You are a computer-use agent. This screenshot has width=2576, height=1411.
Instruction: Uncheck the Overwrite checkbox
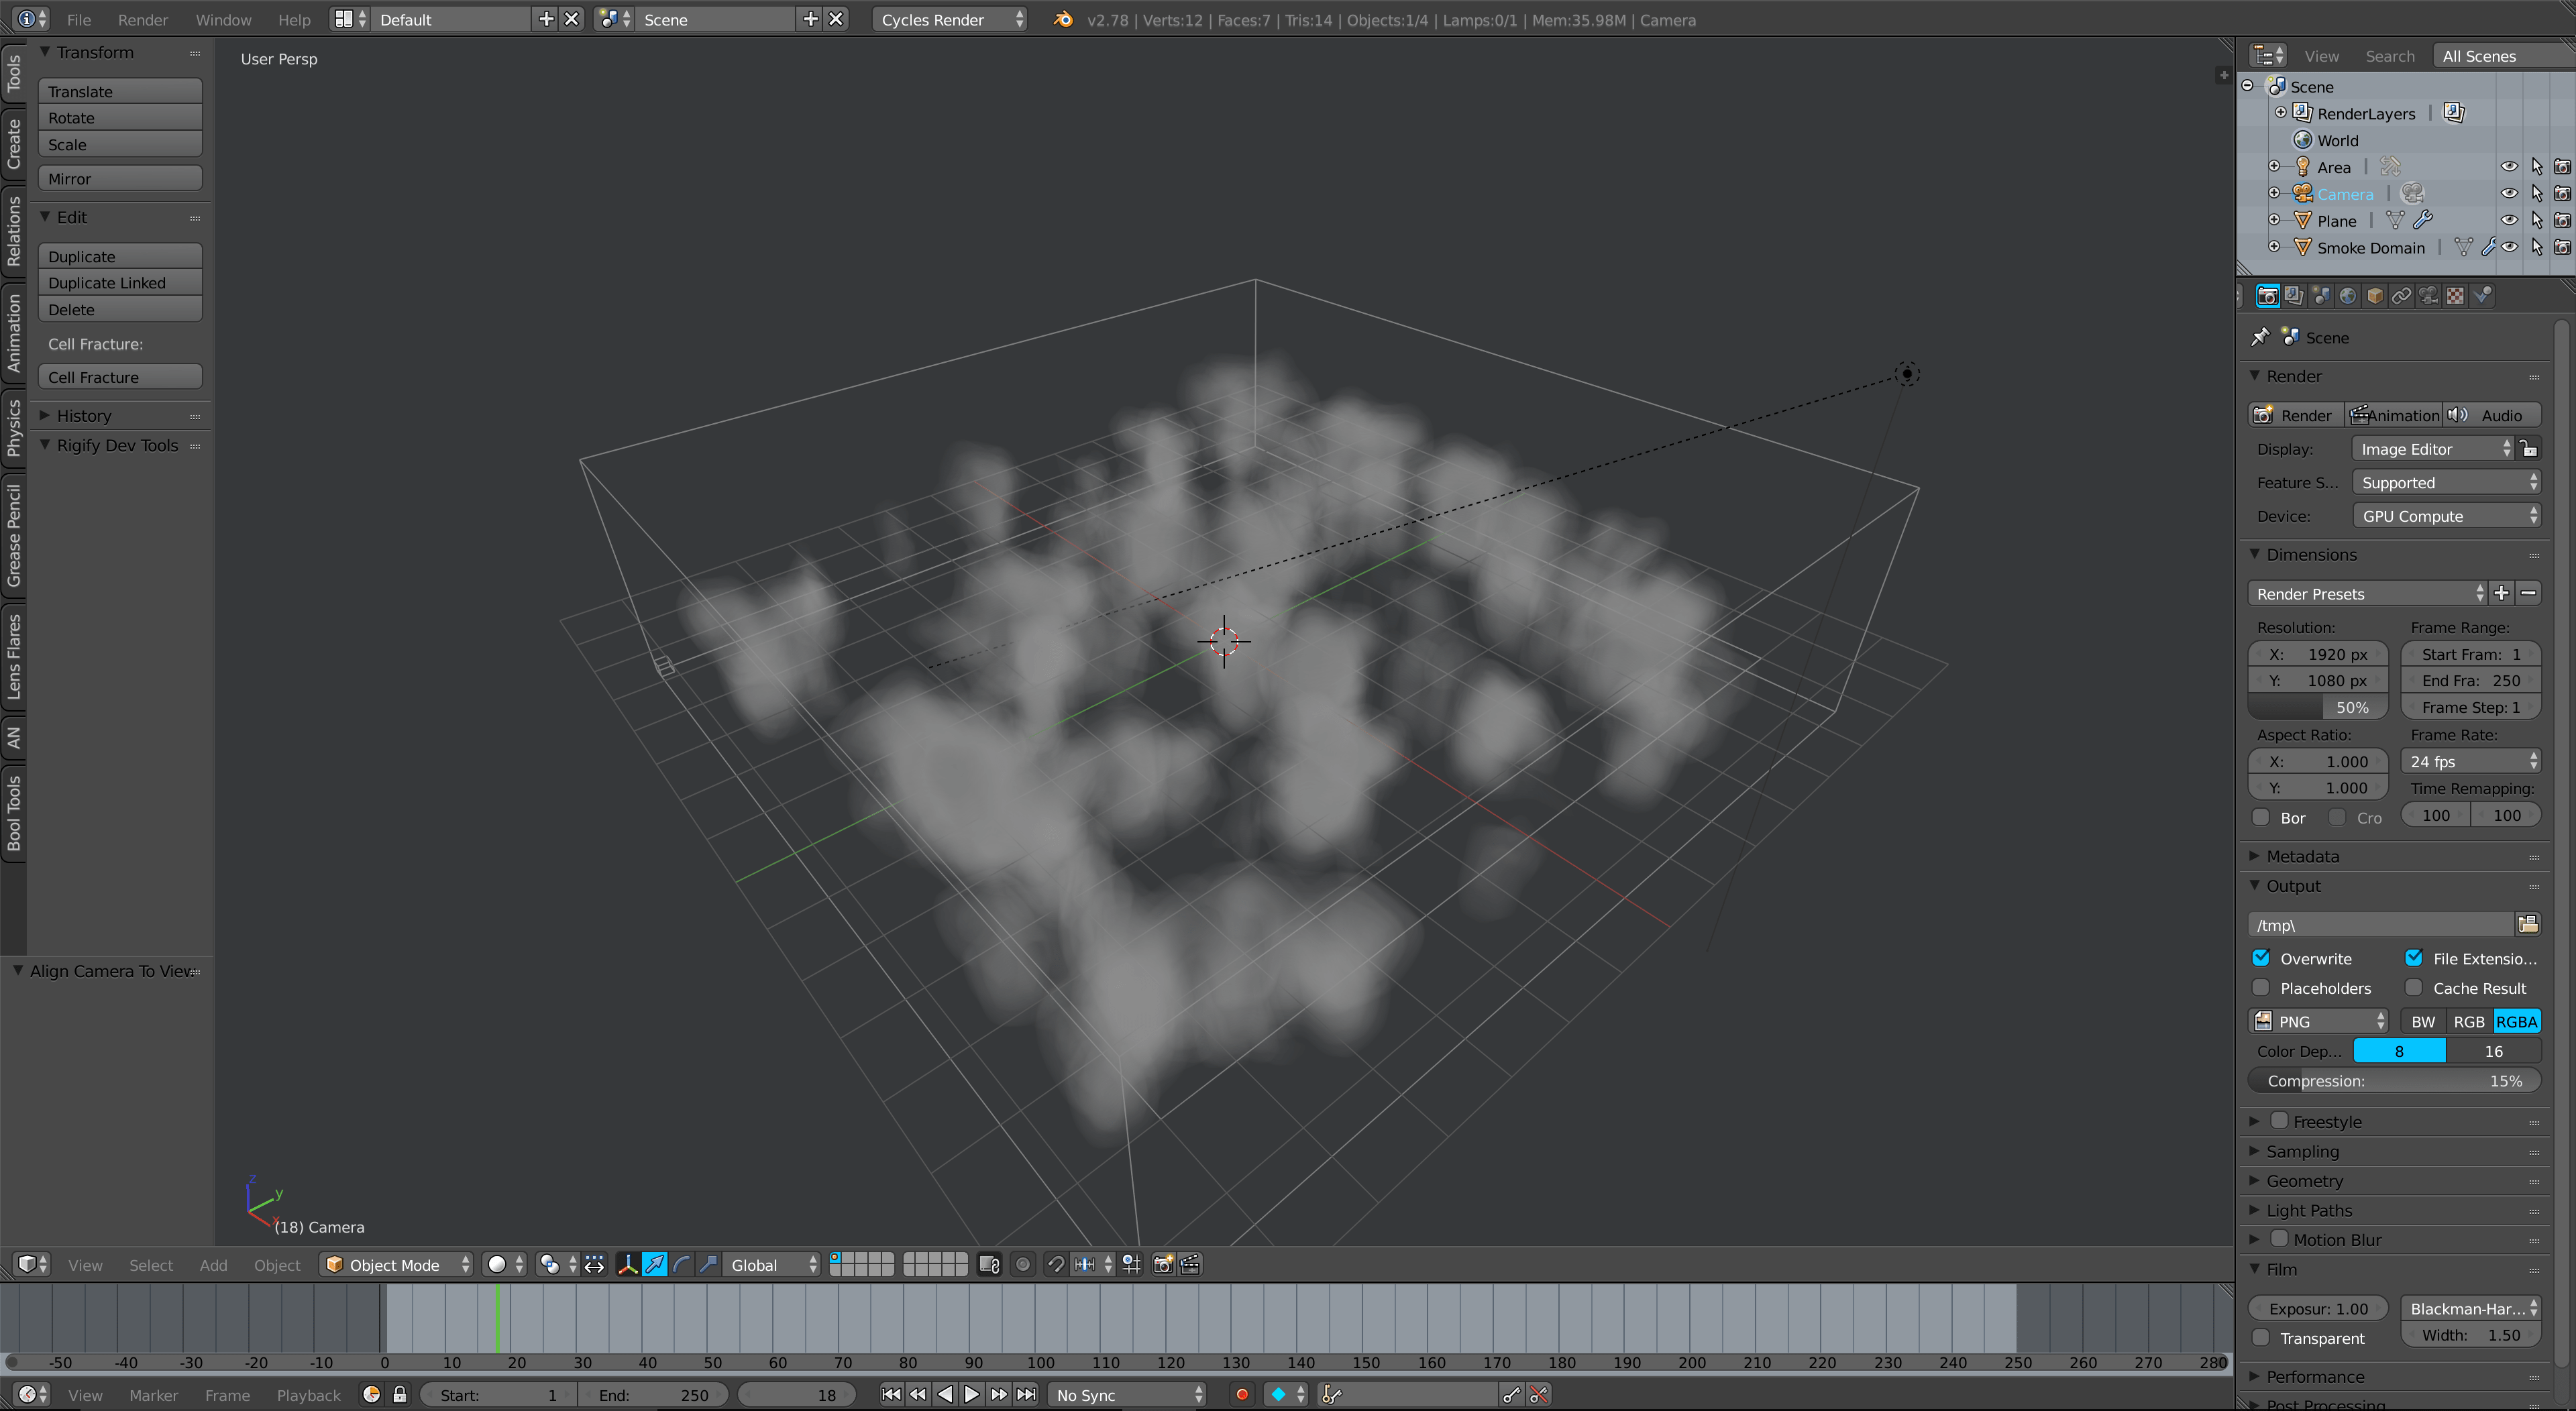pyautogui.click(x=2261, y=958)
